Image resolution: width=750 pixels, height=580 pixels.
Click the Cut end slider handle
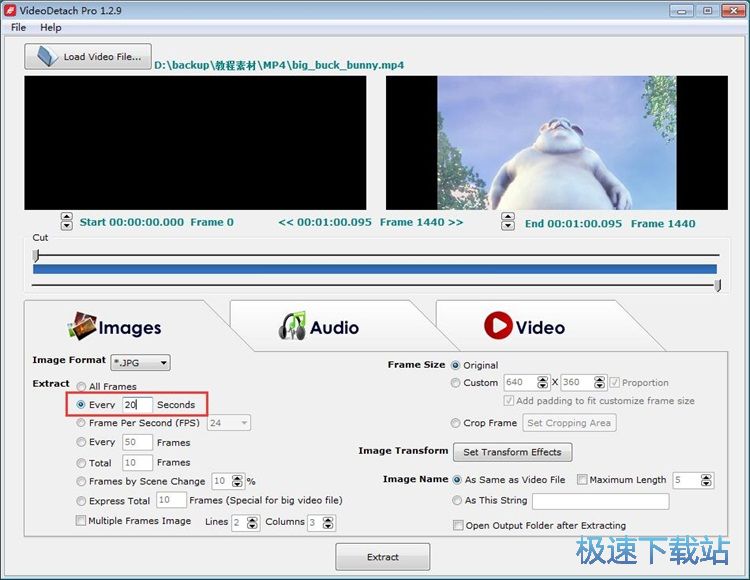click(x=717, y=285)
